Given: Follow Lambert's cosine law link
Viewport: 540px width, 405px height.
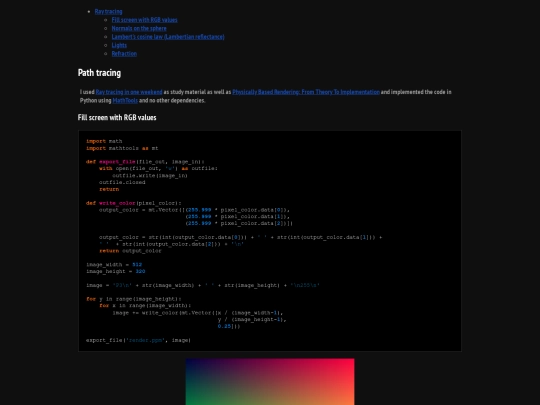Looking at the screenshot, I should 168,37.
